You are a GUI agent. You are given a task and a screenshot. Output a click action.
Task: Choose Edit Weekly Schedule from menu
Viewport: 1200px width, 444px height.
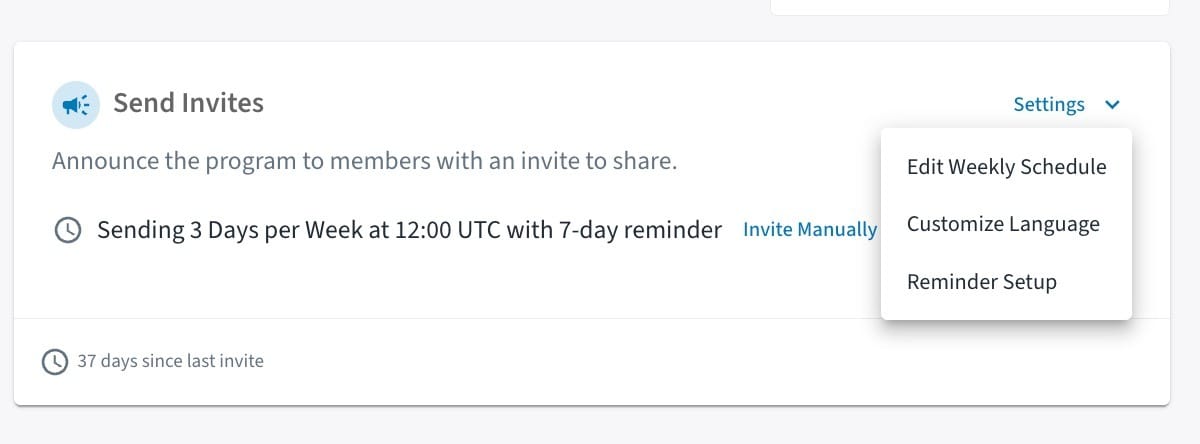point(1006,167)
